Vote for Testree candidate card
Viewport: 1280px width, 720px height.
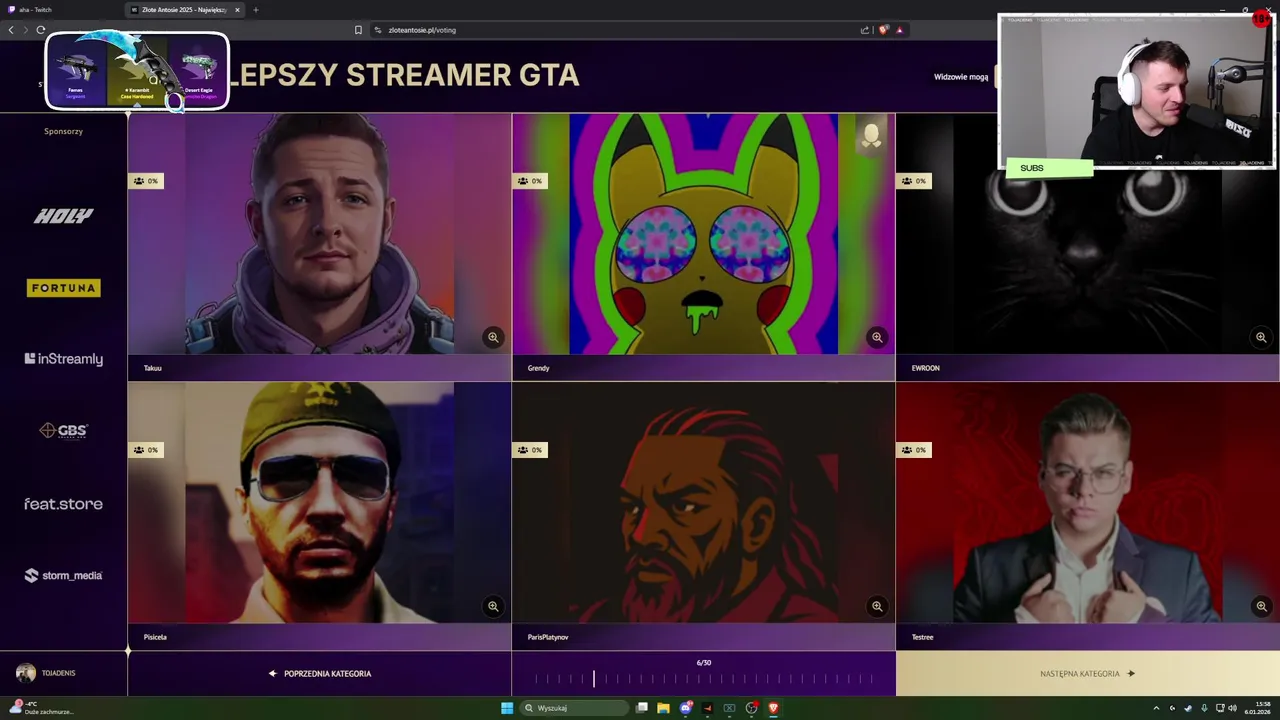click(1088, 516)
